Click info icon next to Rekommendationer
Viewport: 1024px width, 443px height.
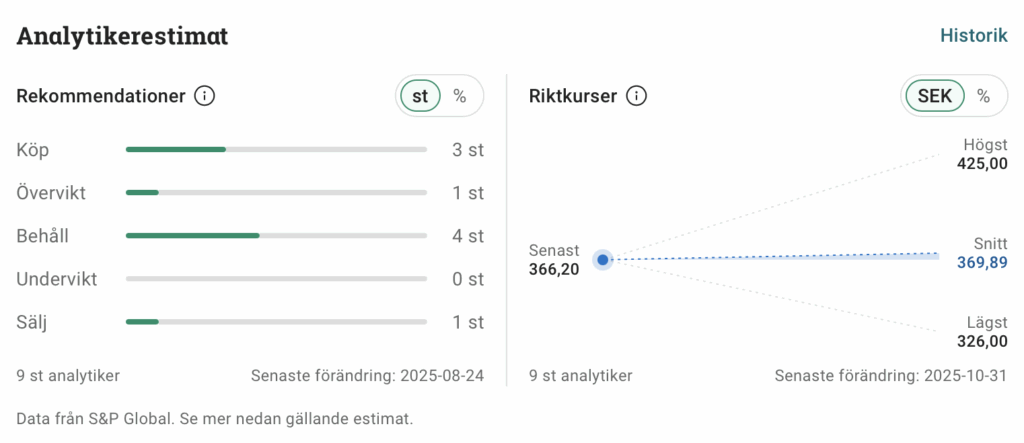pos(204,97)
